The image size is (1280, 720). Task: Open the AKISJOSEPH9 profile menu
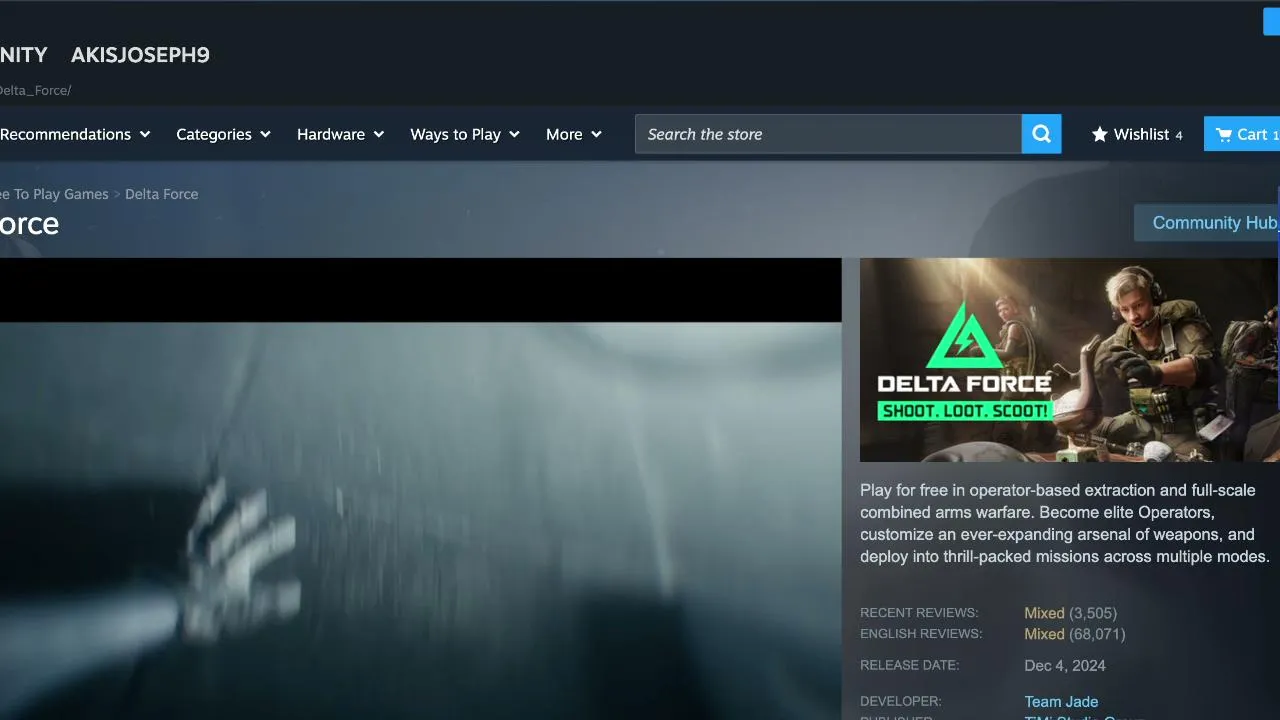tap(140, 55)
